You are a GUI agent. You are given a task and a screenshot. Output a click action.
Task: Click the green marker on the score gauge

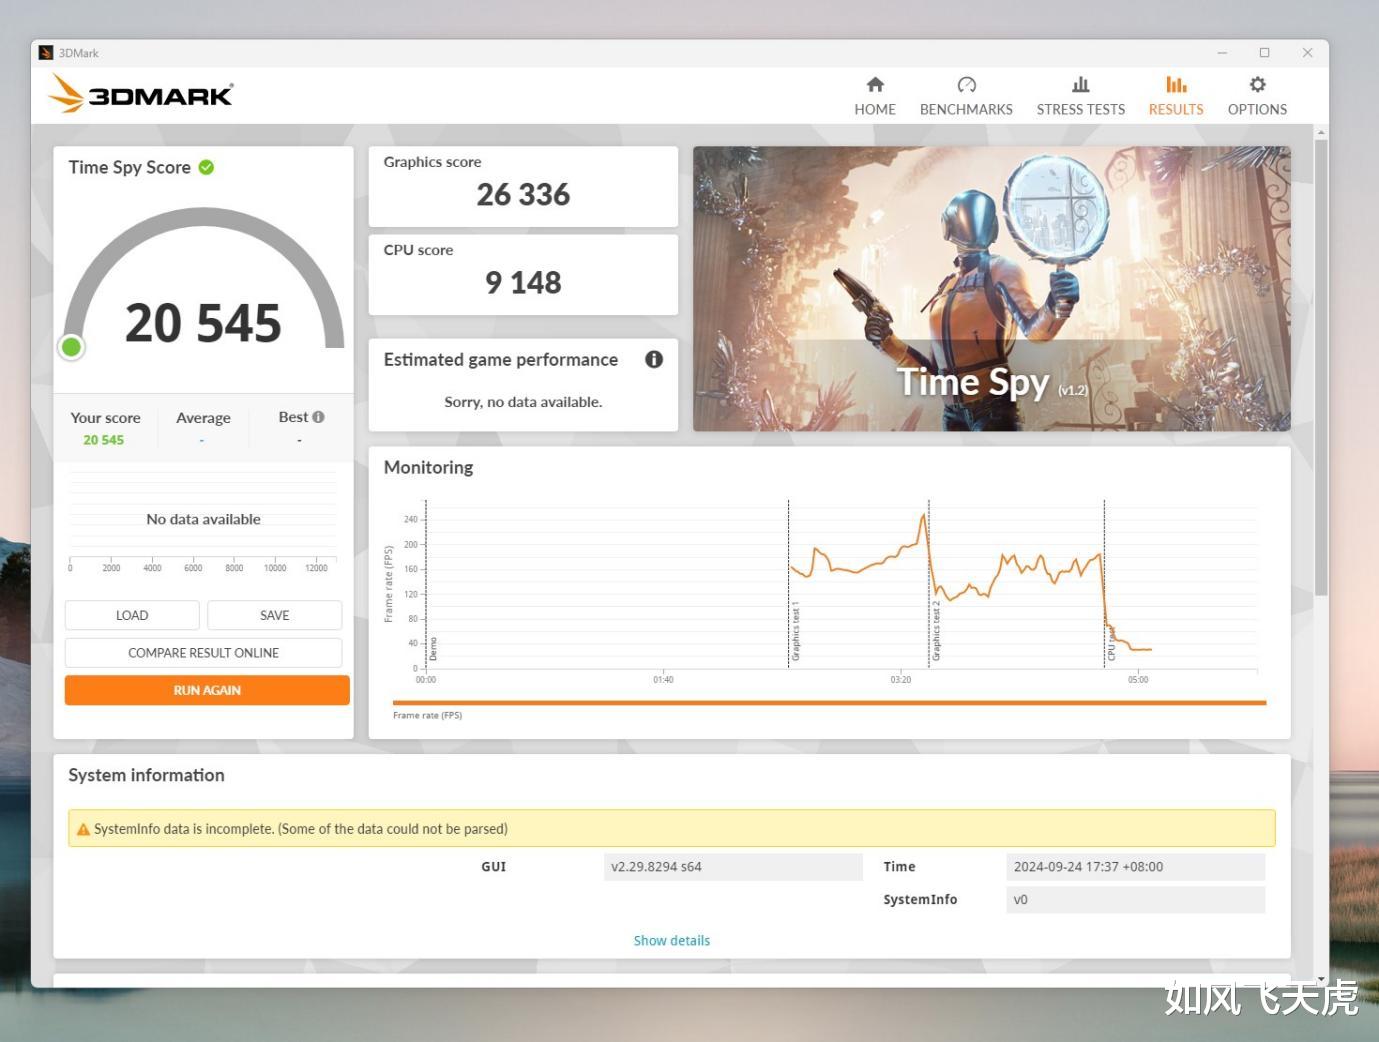[x=71, y=347]
